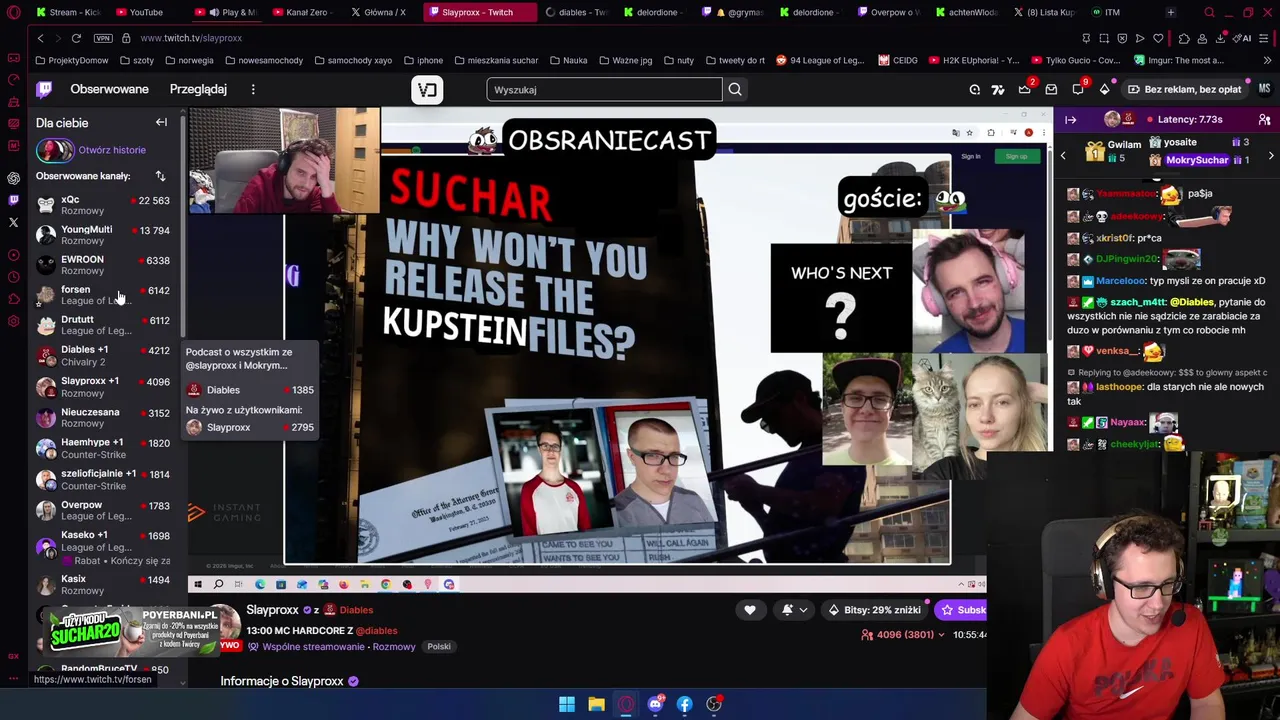The image size is (1280, 720).
Task: Switch to the YouTube tab
Action: (138, 12)
